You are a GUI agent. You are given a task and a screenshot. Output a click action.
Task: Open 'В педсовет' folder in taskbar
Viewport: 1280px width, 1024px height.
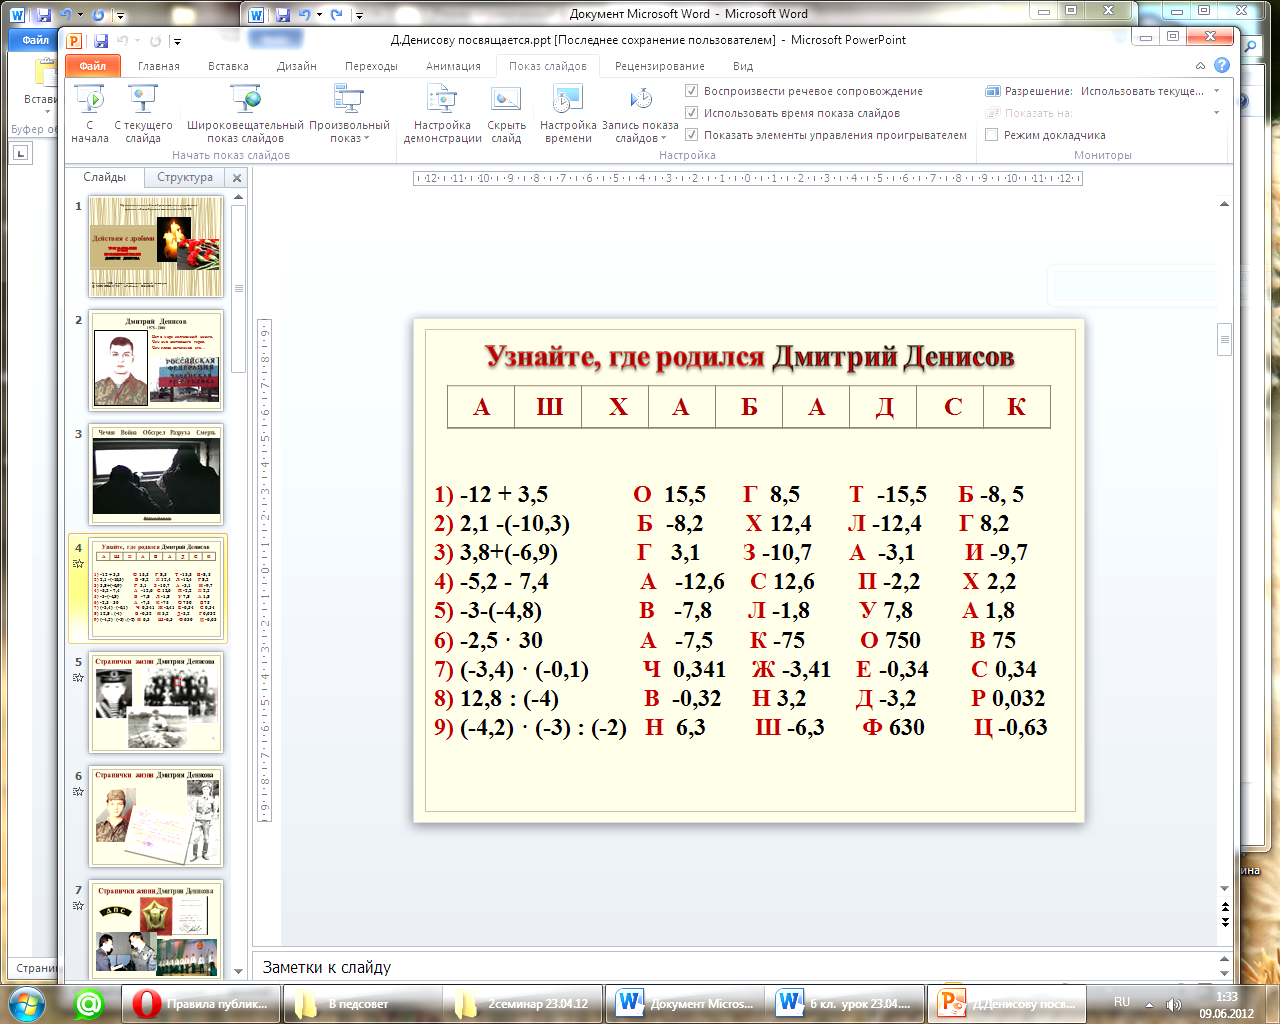coord(361,1003)
